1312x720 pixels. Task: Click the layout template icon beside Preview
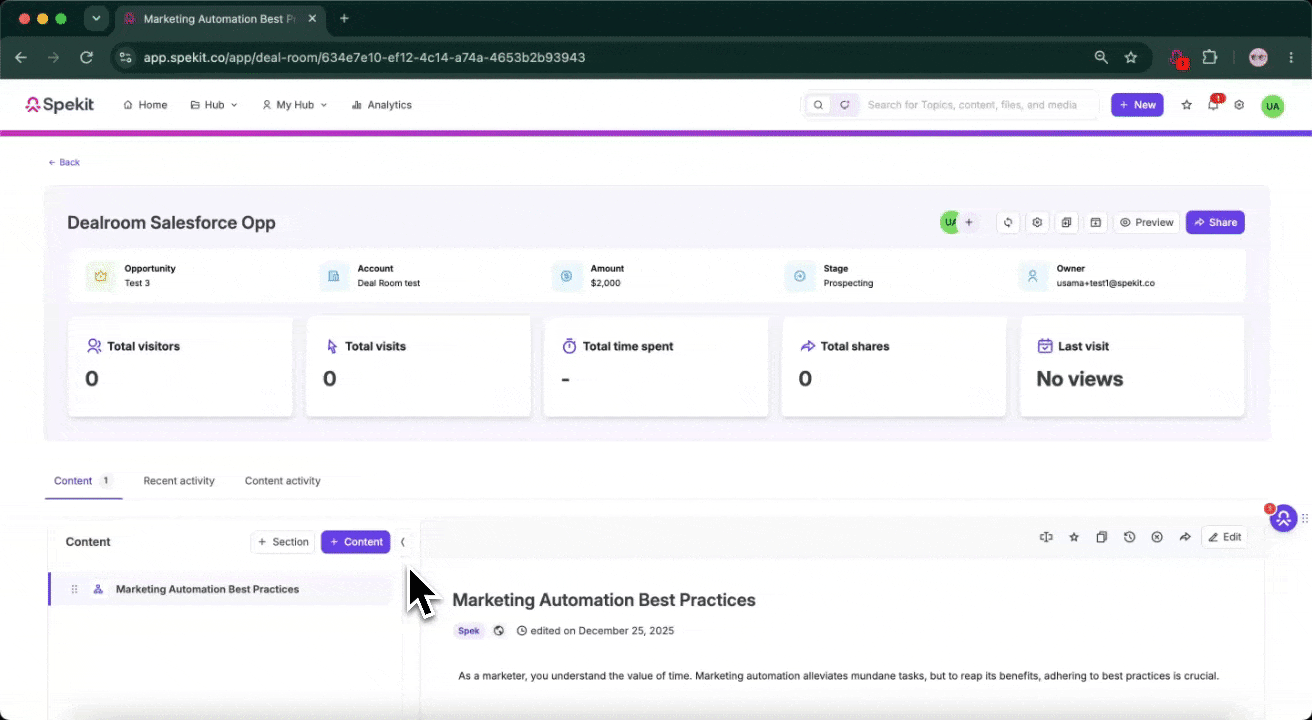(x=1096, y=223)
